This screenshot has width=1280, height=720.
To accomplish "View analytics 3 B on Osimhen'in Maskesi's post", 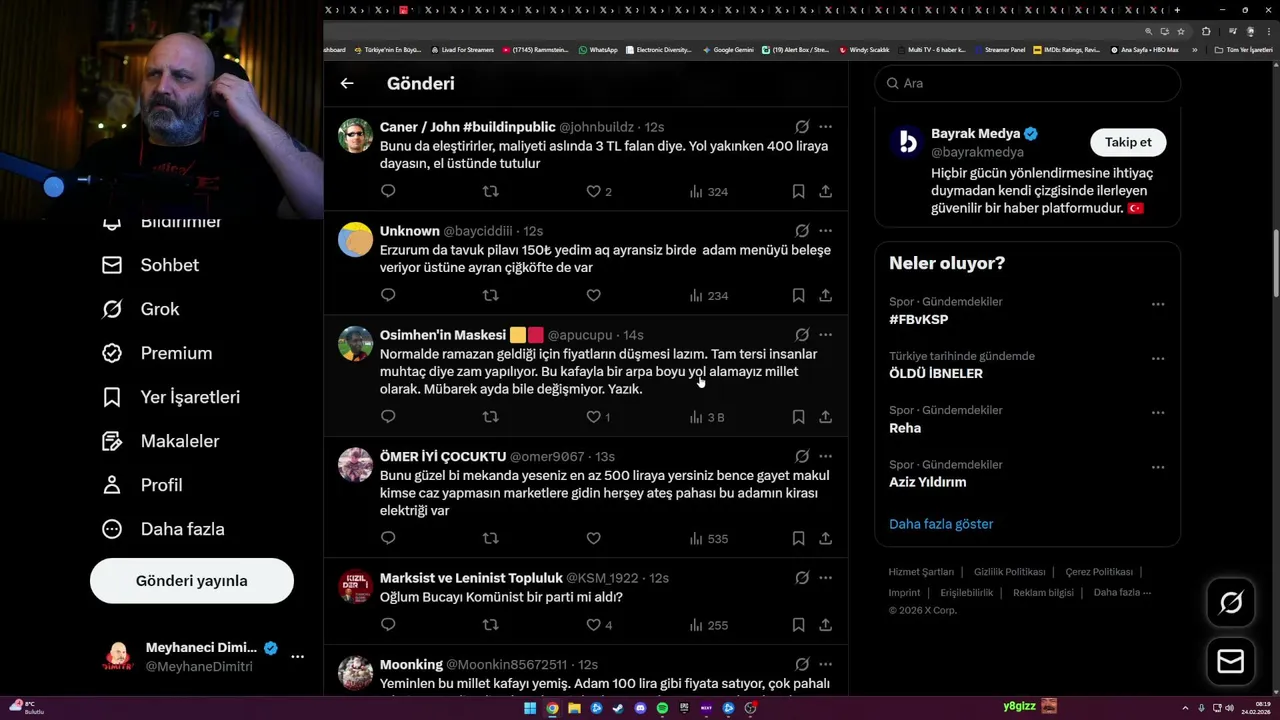I will click(707, 417).
